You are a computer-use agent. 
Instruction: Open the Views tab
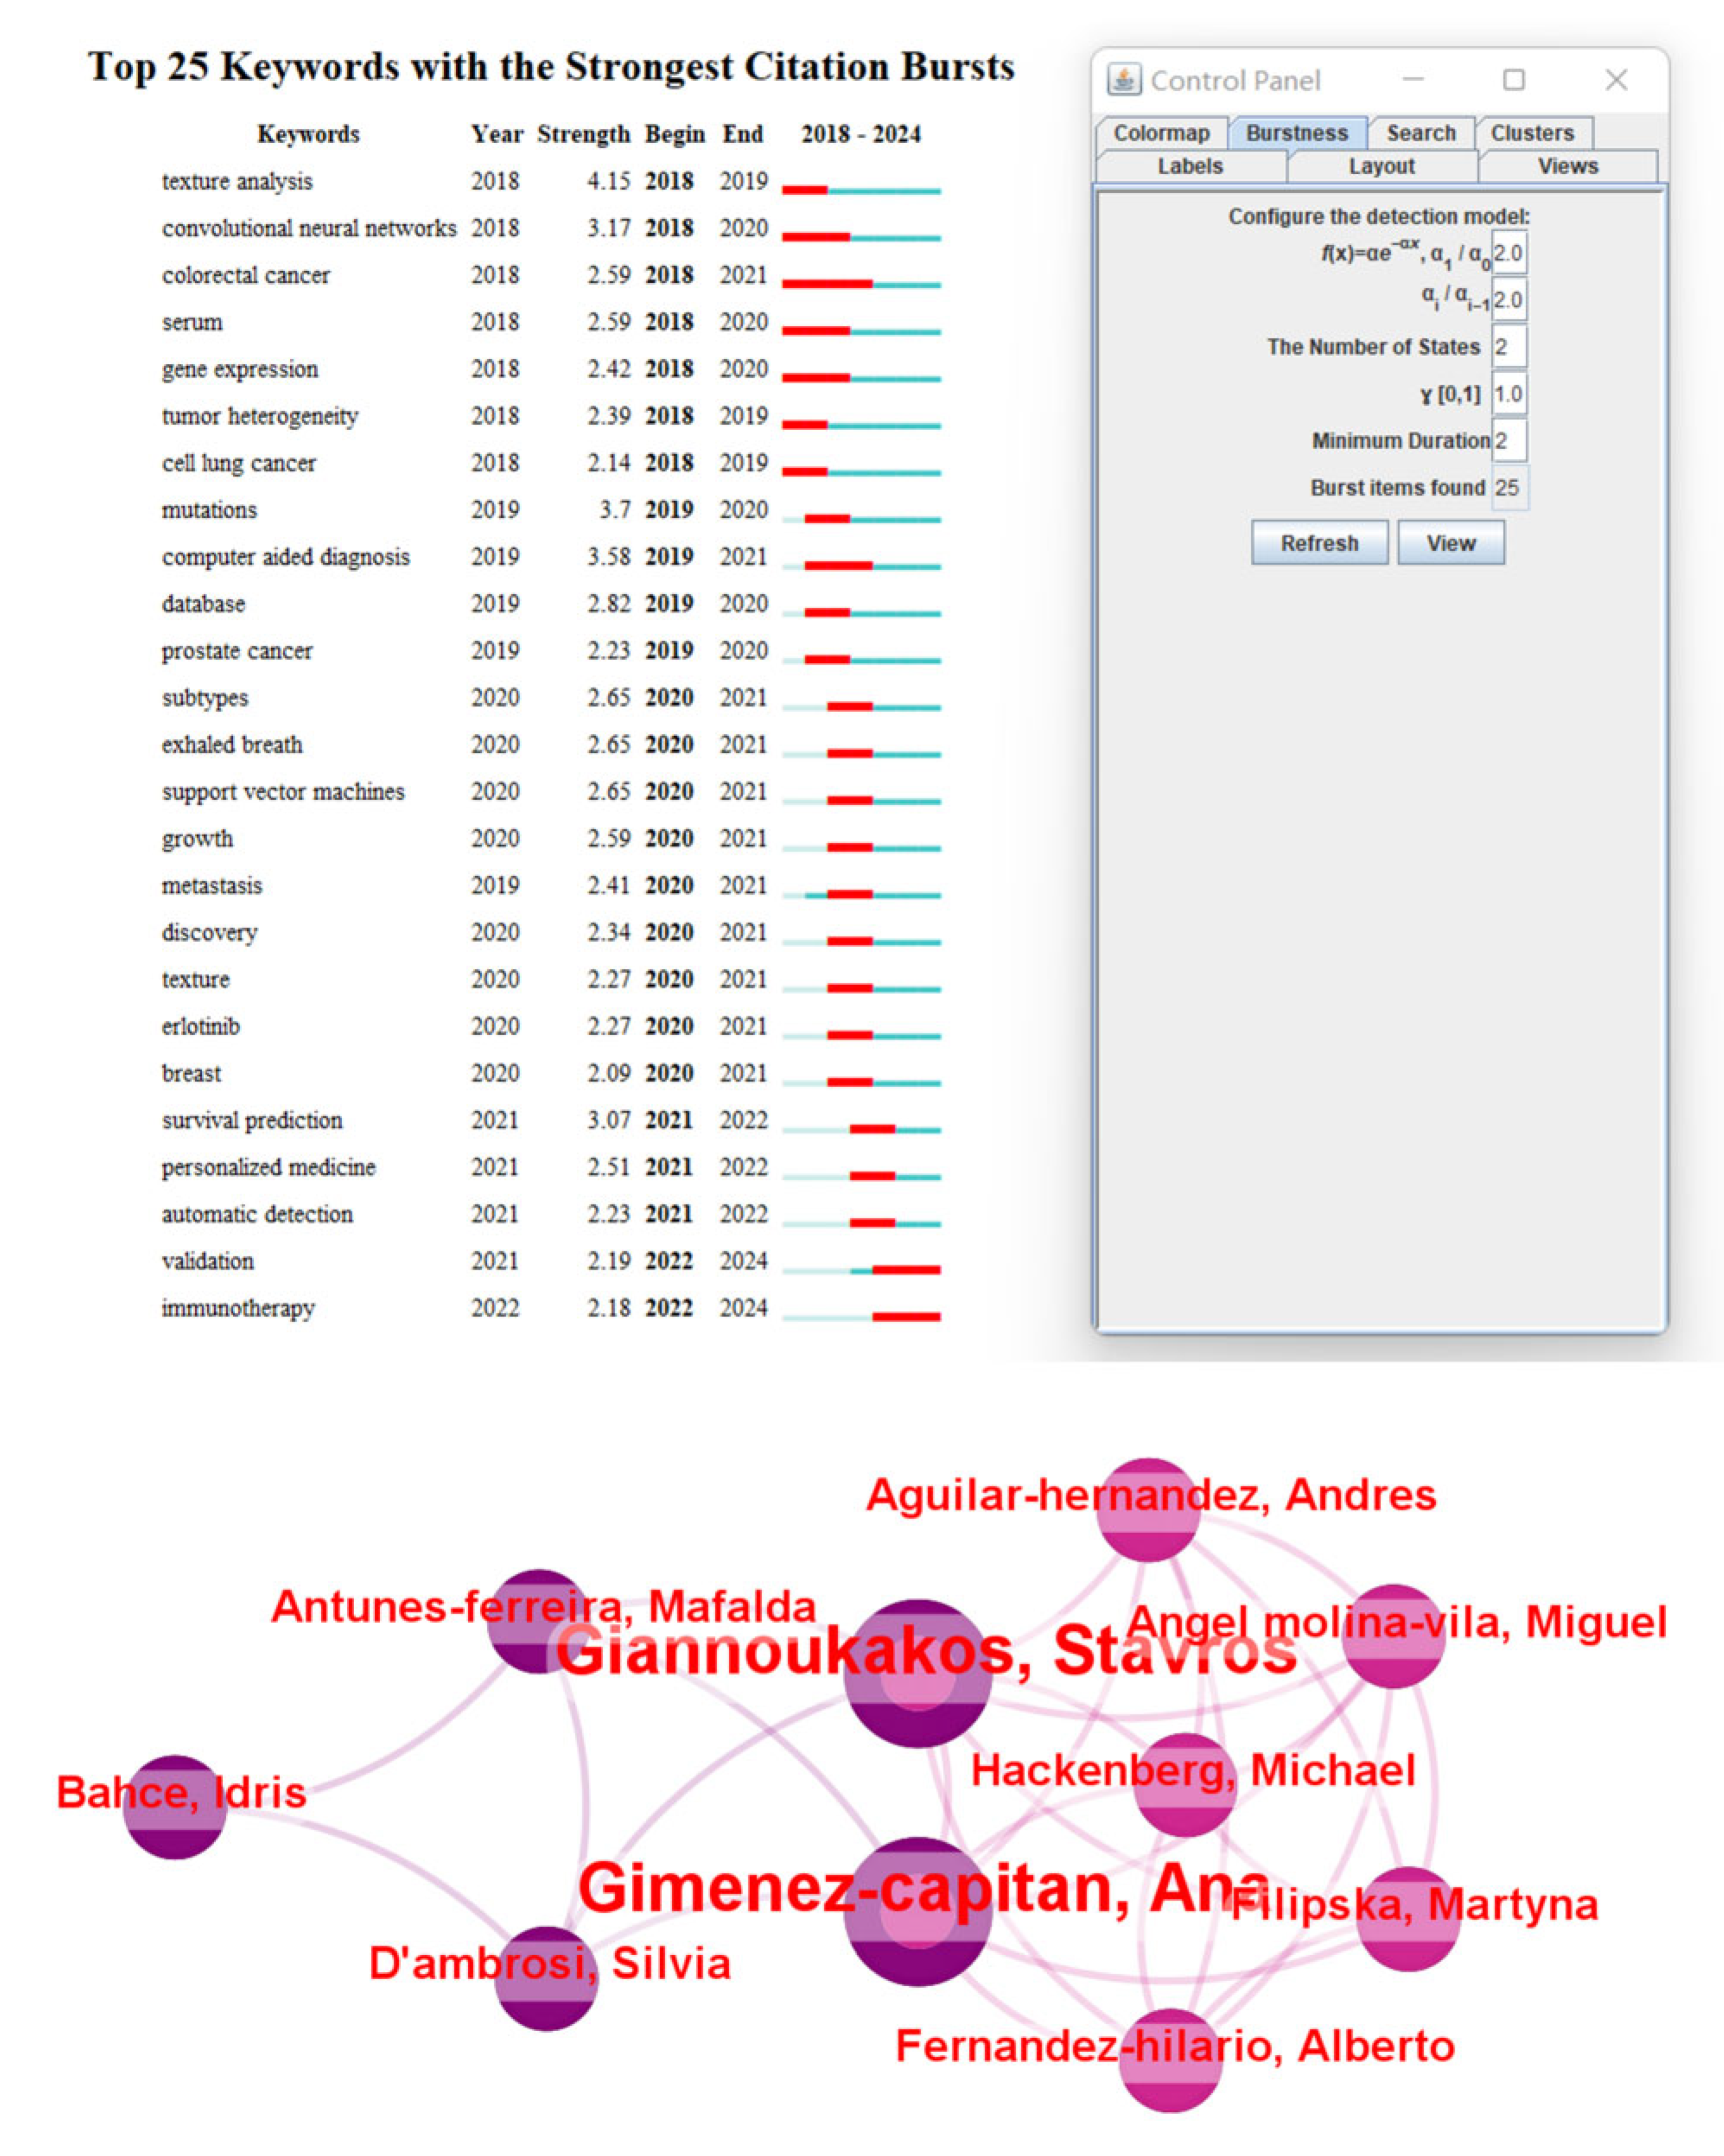[x=1567, y=166]
